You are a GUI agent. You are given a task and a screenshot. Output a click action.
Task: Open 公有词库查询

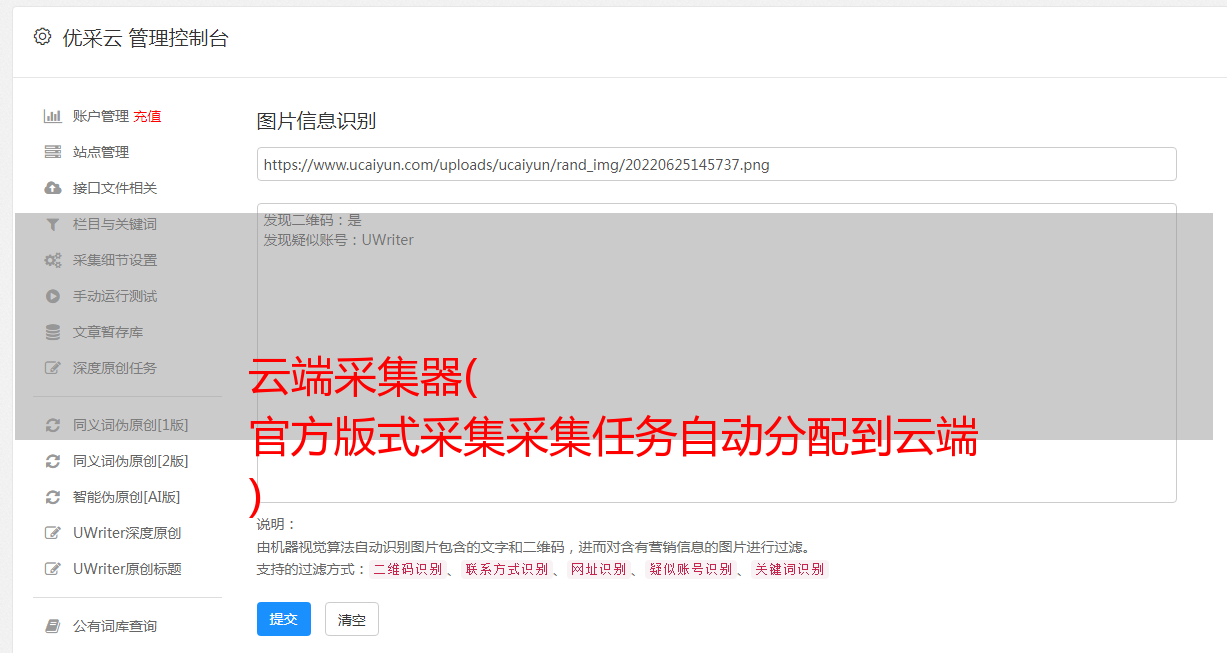(x=115, y=626)
